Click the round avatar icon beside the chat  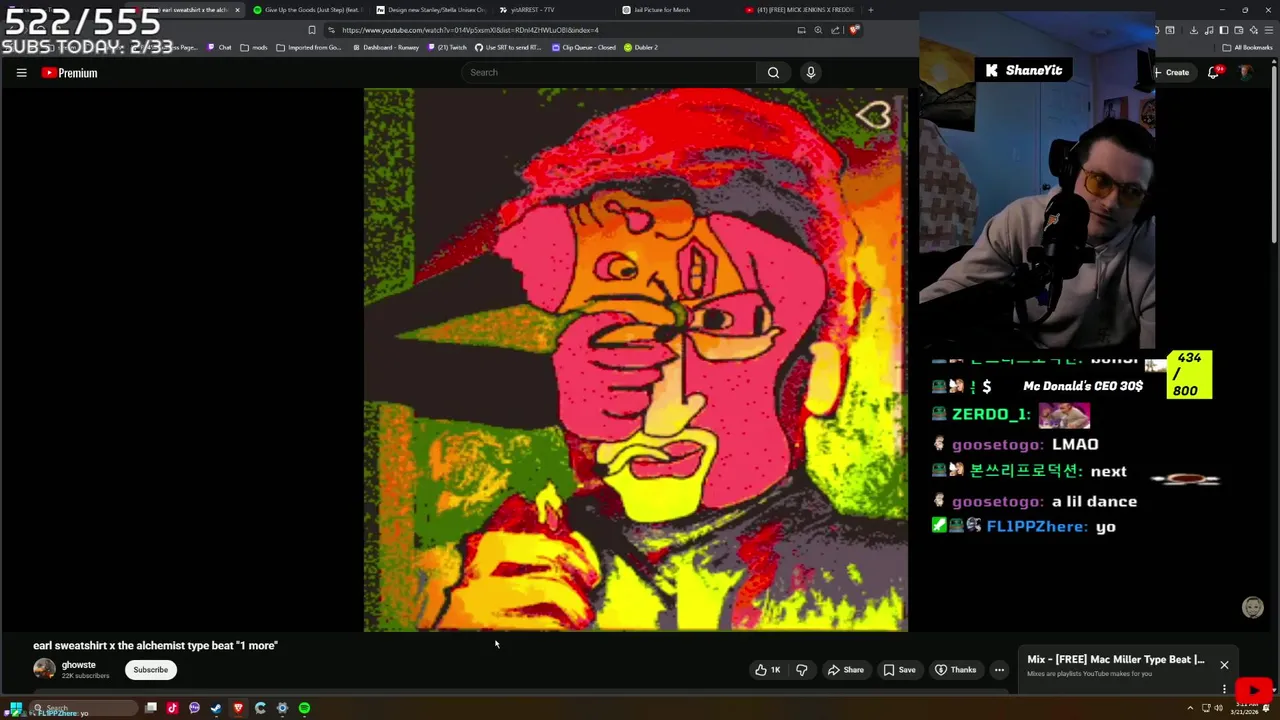pyautogui.click(x=1252, y=607)
